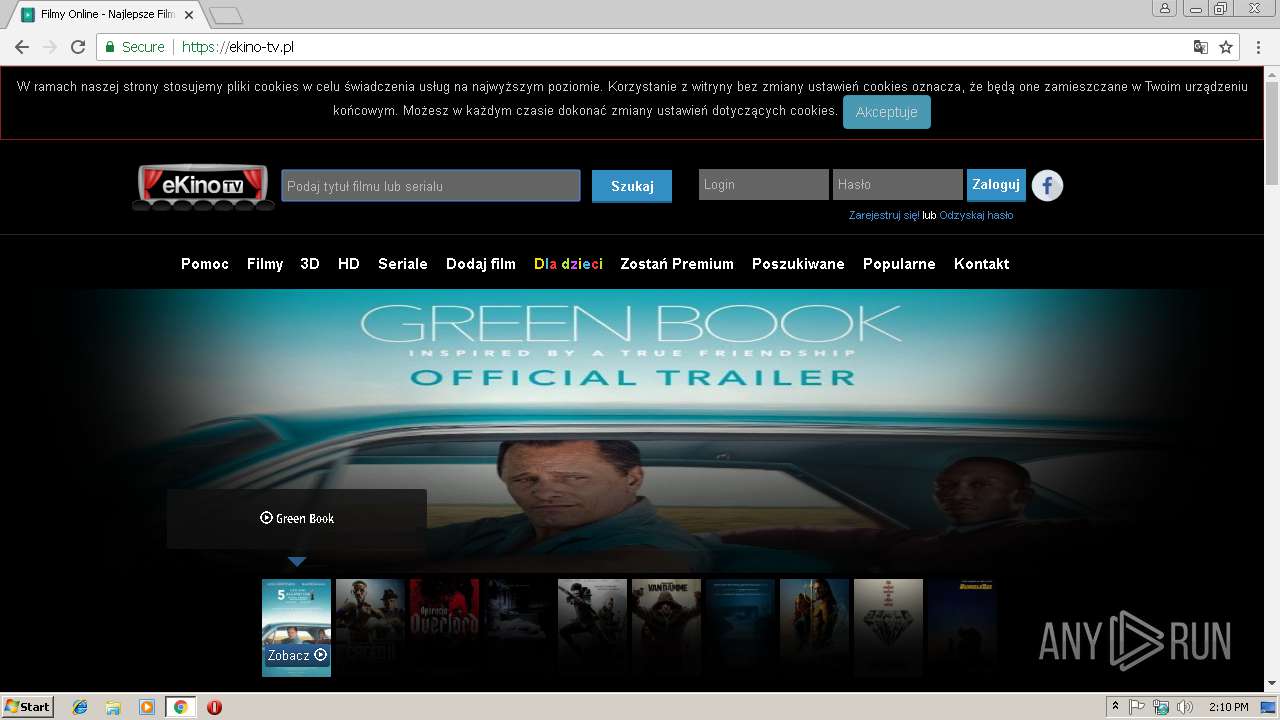This screenshot has width=1280, height=720.
Task: Open the Odzyskaj hasło link
Action: tap(976, 215)
